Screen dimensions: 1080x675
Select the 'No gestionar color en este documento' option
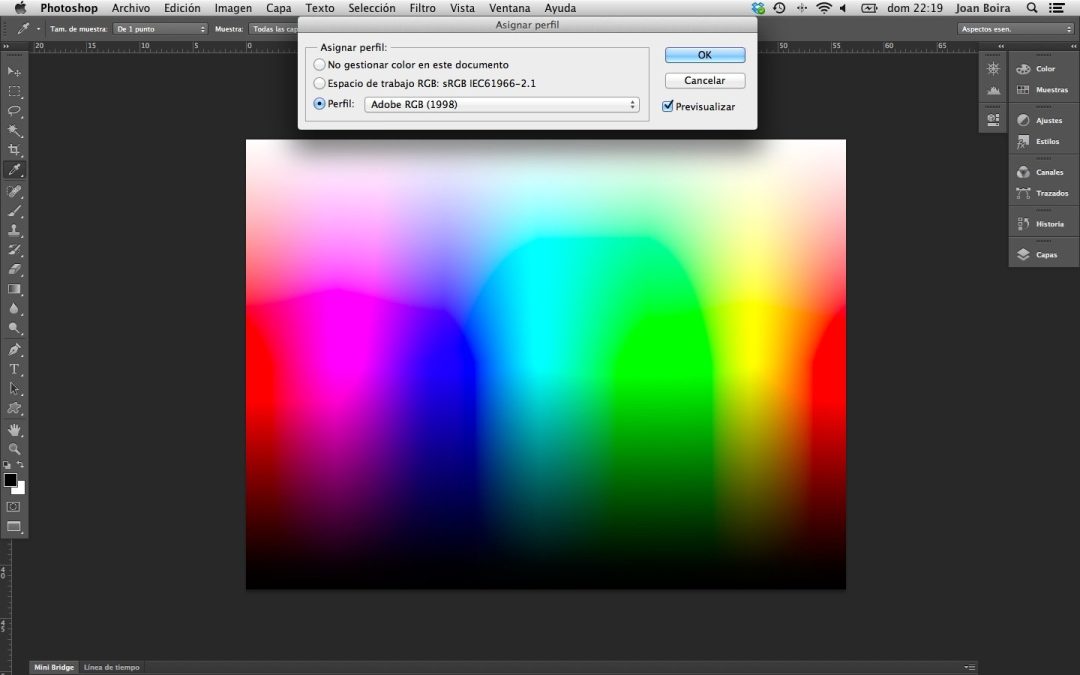click(x=319, y=64)
